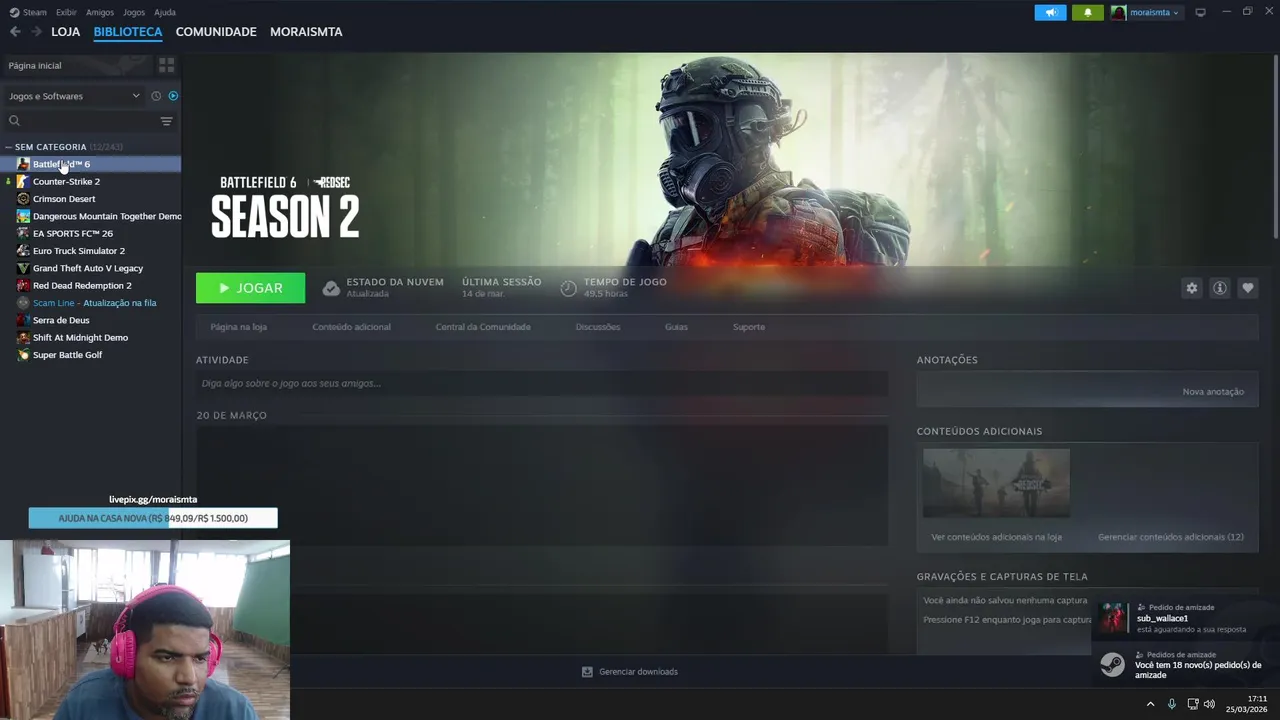This screenshot has width=1280, height=720.
Task: Click the Grand Theft Auto V Legacy icon
Action: (23, 268)
